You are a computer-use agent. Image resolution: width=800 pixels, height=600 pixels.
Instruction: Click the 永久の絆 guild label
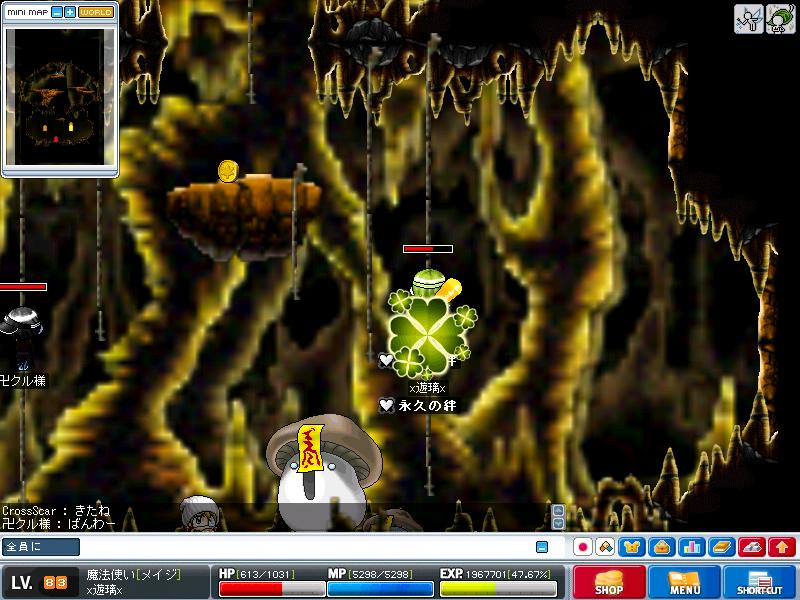427,406
